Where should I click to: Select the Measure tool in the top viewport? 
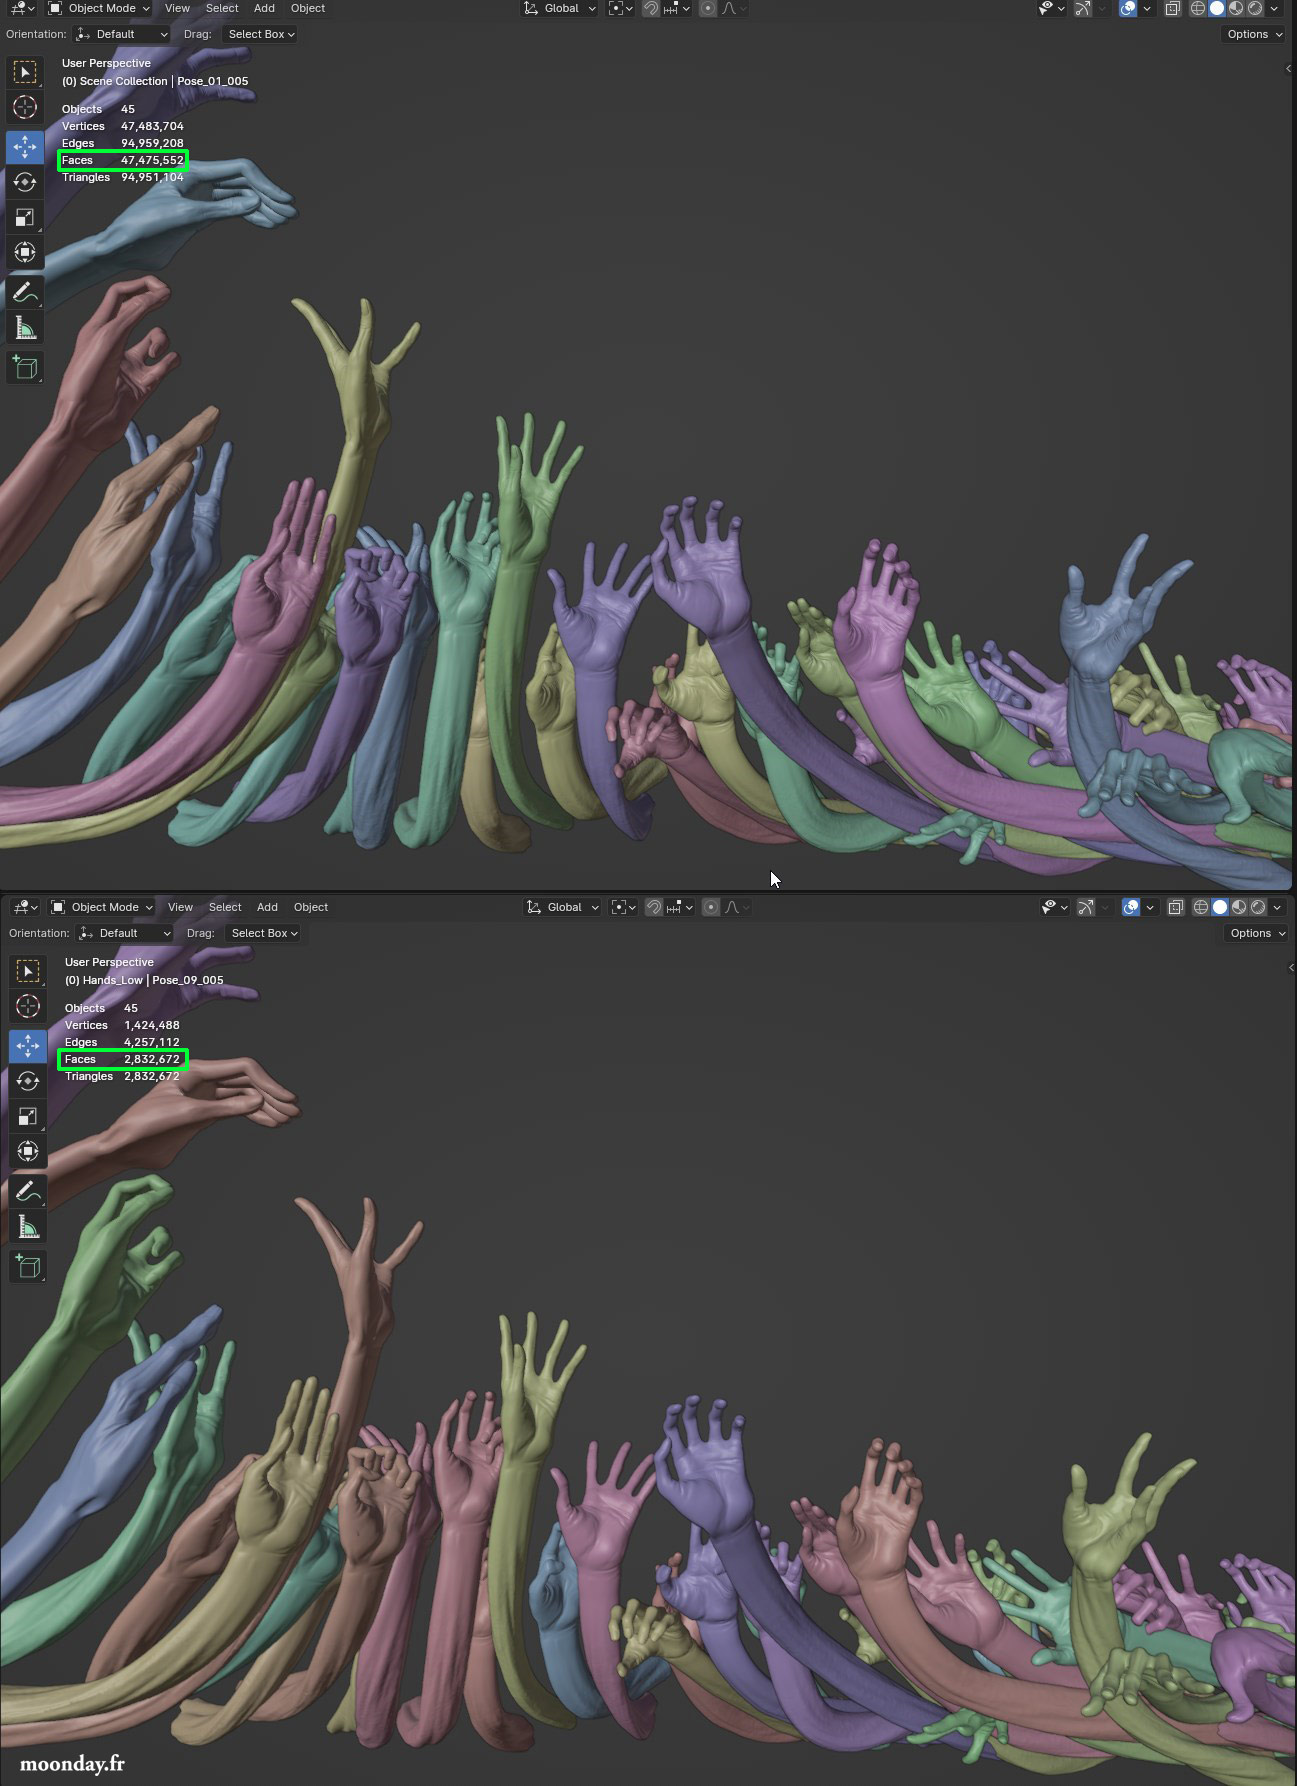click(x=25, y=327)
